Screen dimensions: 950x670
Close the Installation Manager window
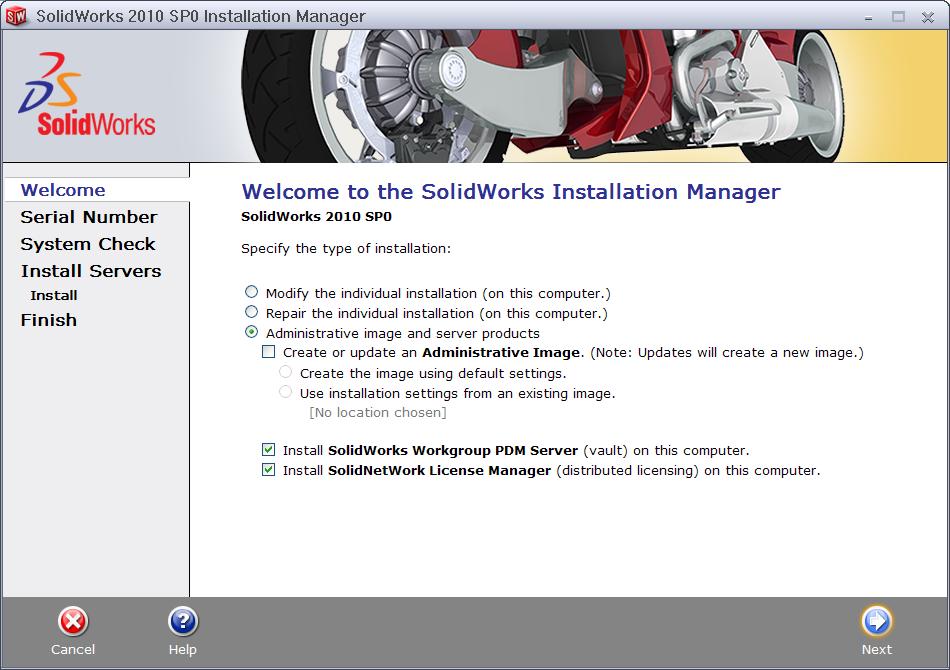(928, 17)
